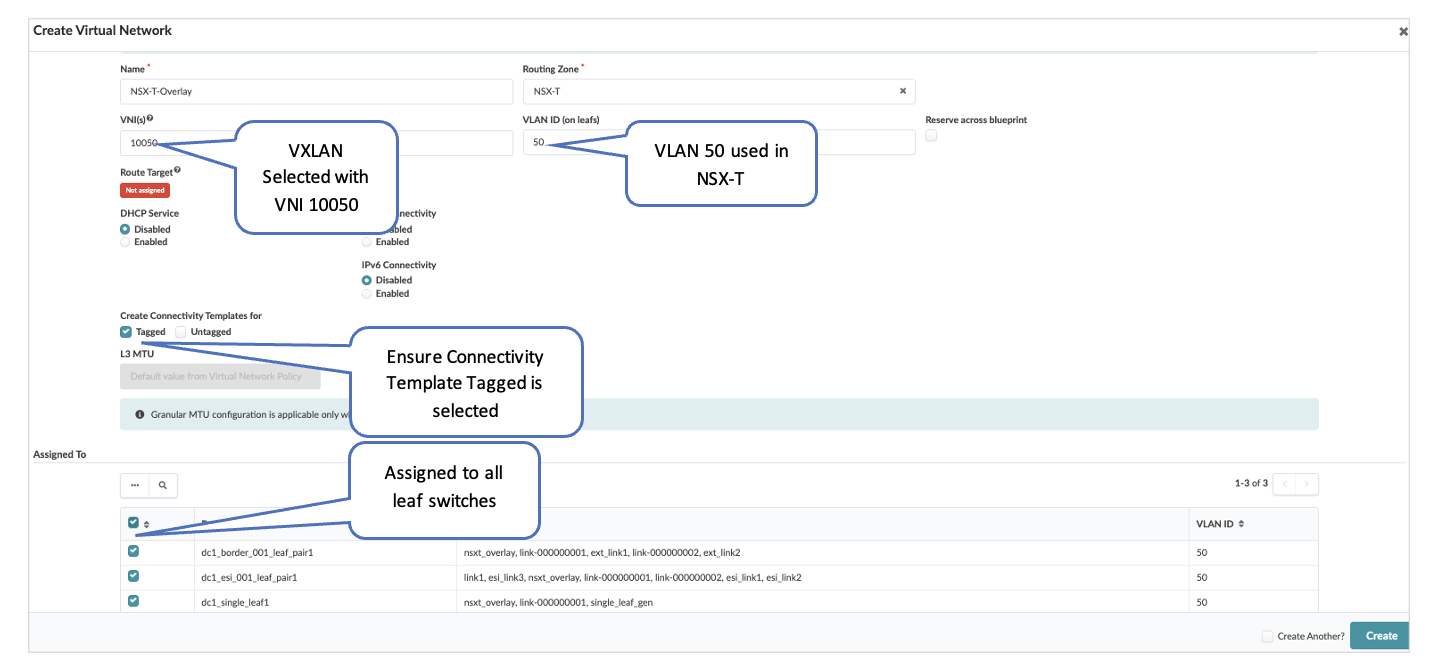The height and width of the screenshot is (672, 1442).
Task: Toggle the Tagged connectivity template checkbox
Action: coord(126,331)
